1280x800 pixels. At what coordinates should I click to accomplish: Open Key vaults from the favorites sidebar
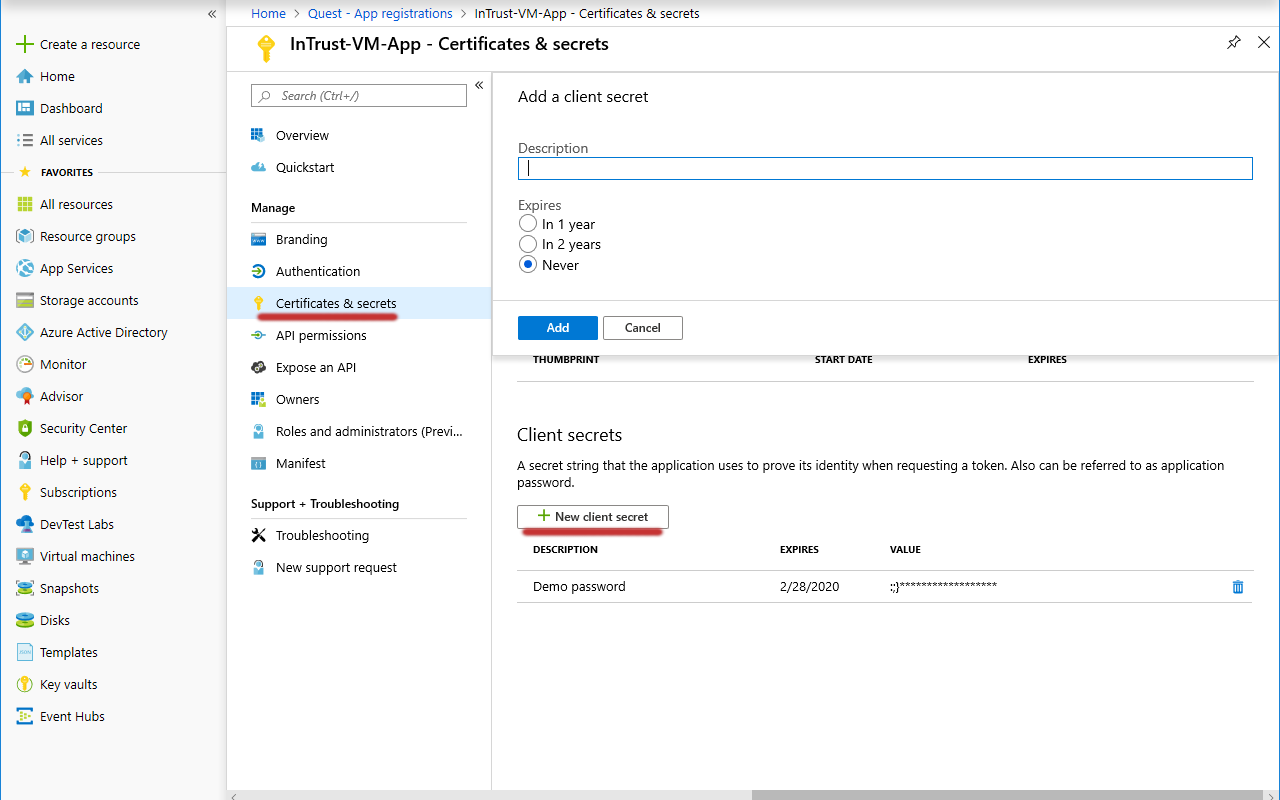point(68,684)
